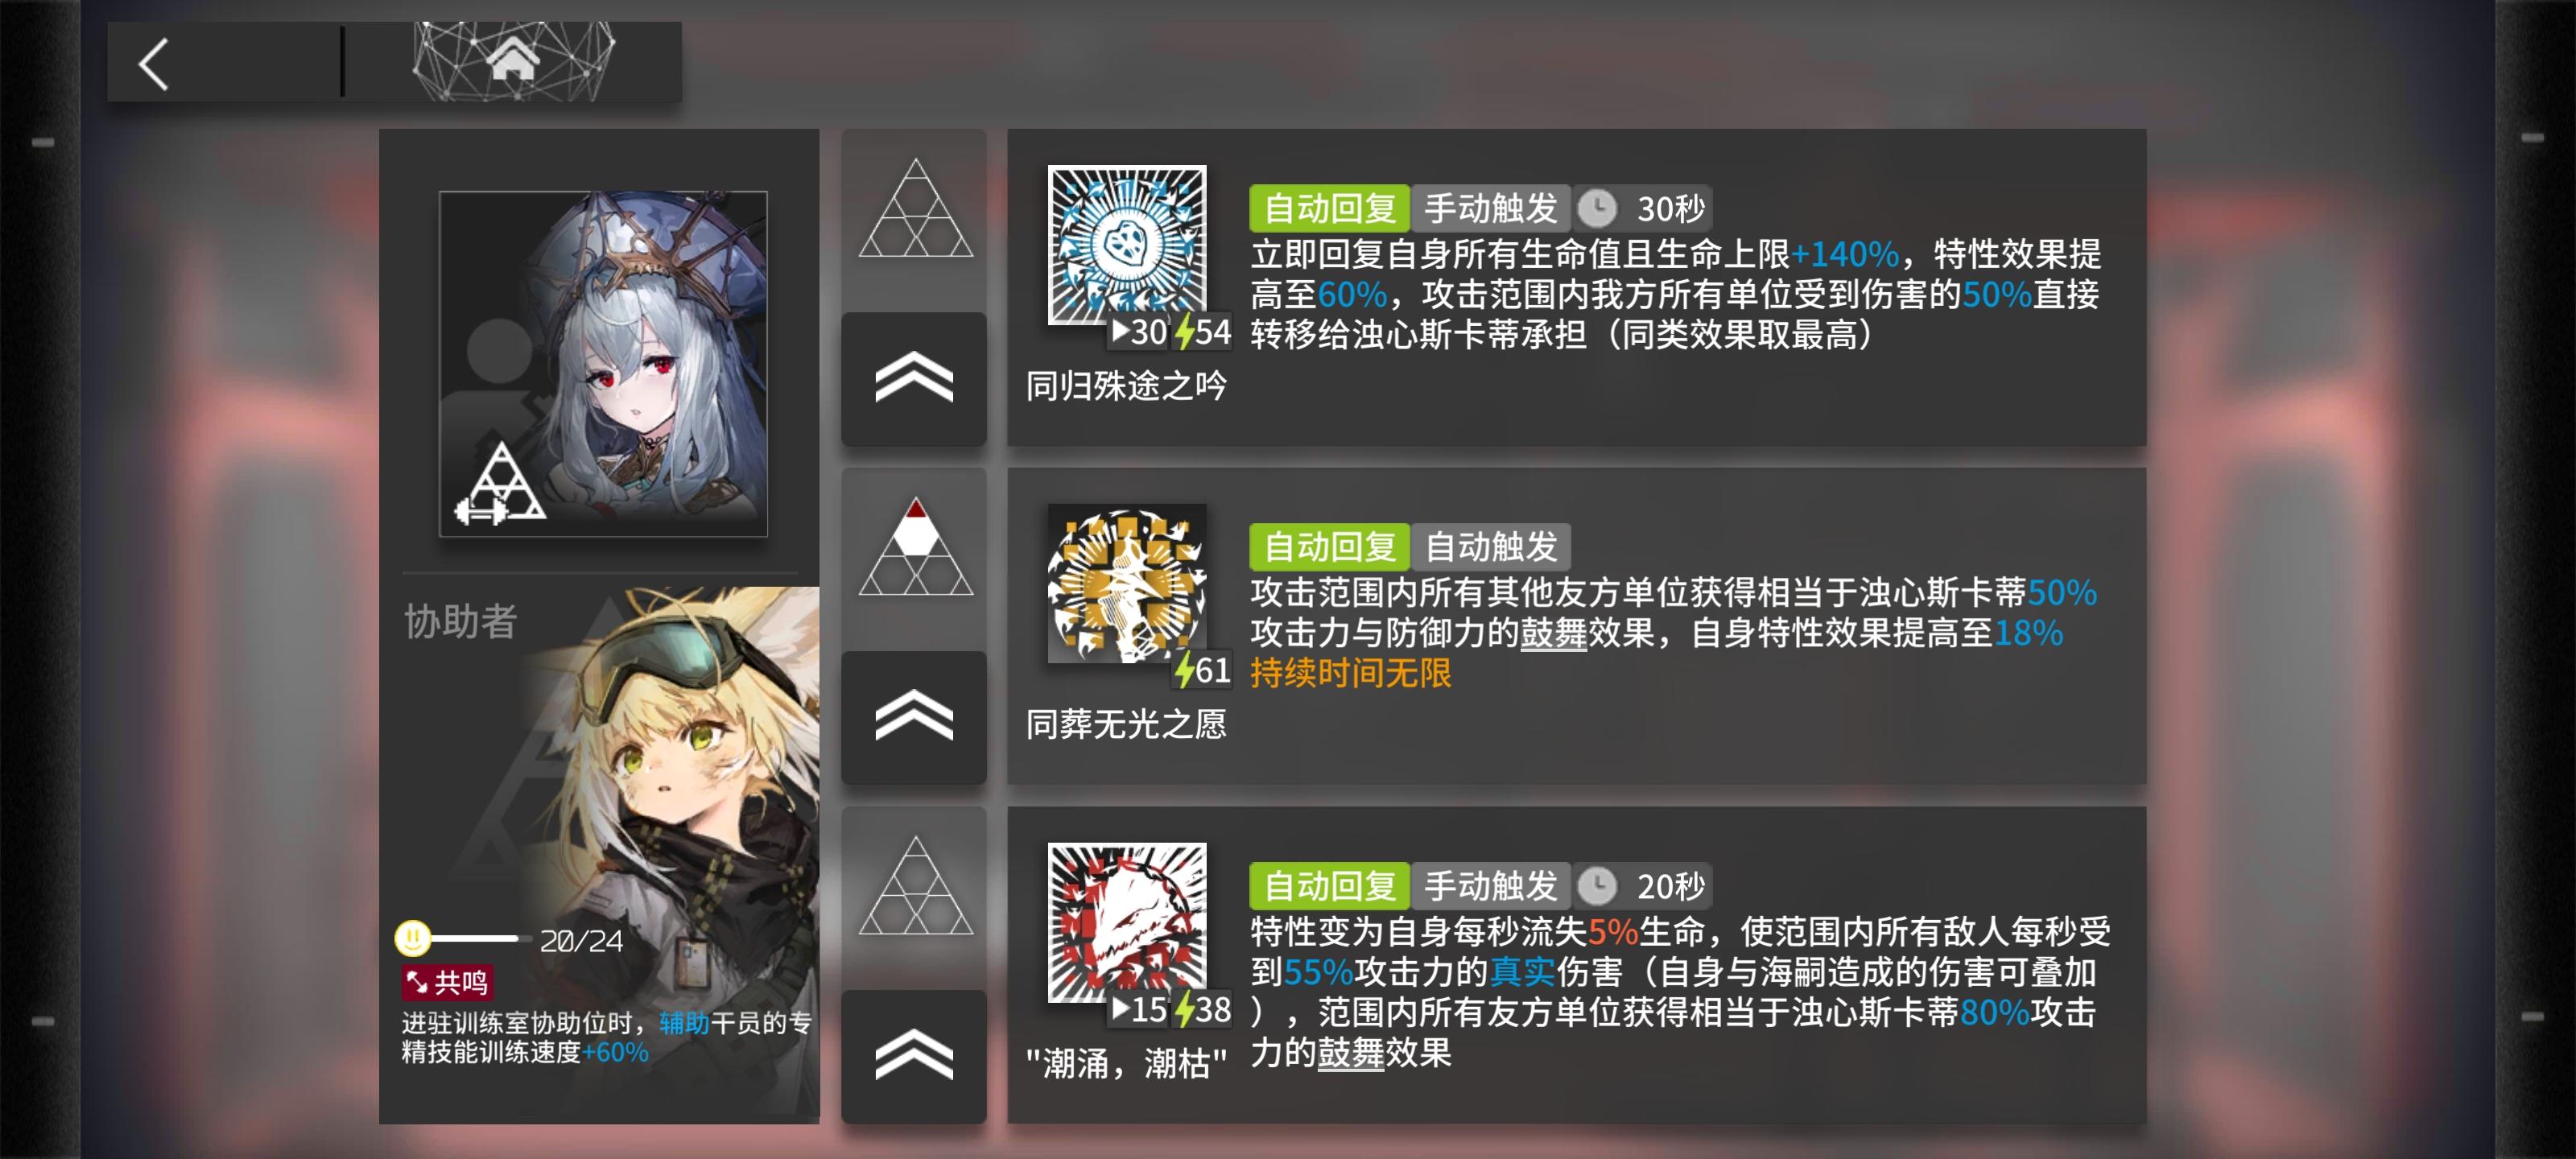The width and height of the screenshot is (2576, 1159).
Task: Open the 同葬无光之愿 skill icon
Action: pyautogui.click(x=1126, y=584)
